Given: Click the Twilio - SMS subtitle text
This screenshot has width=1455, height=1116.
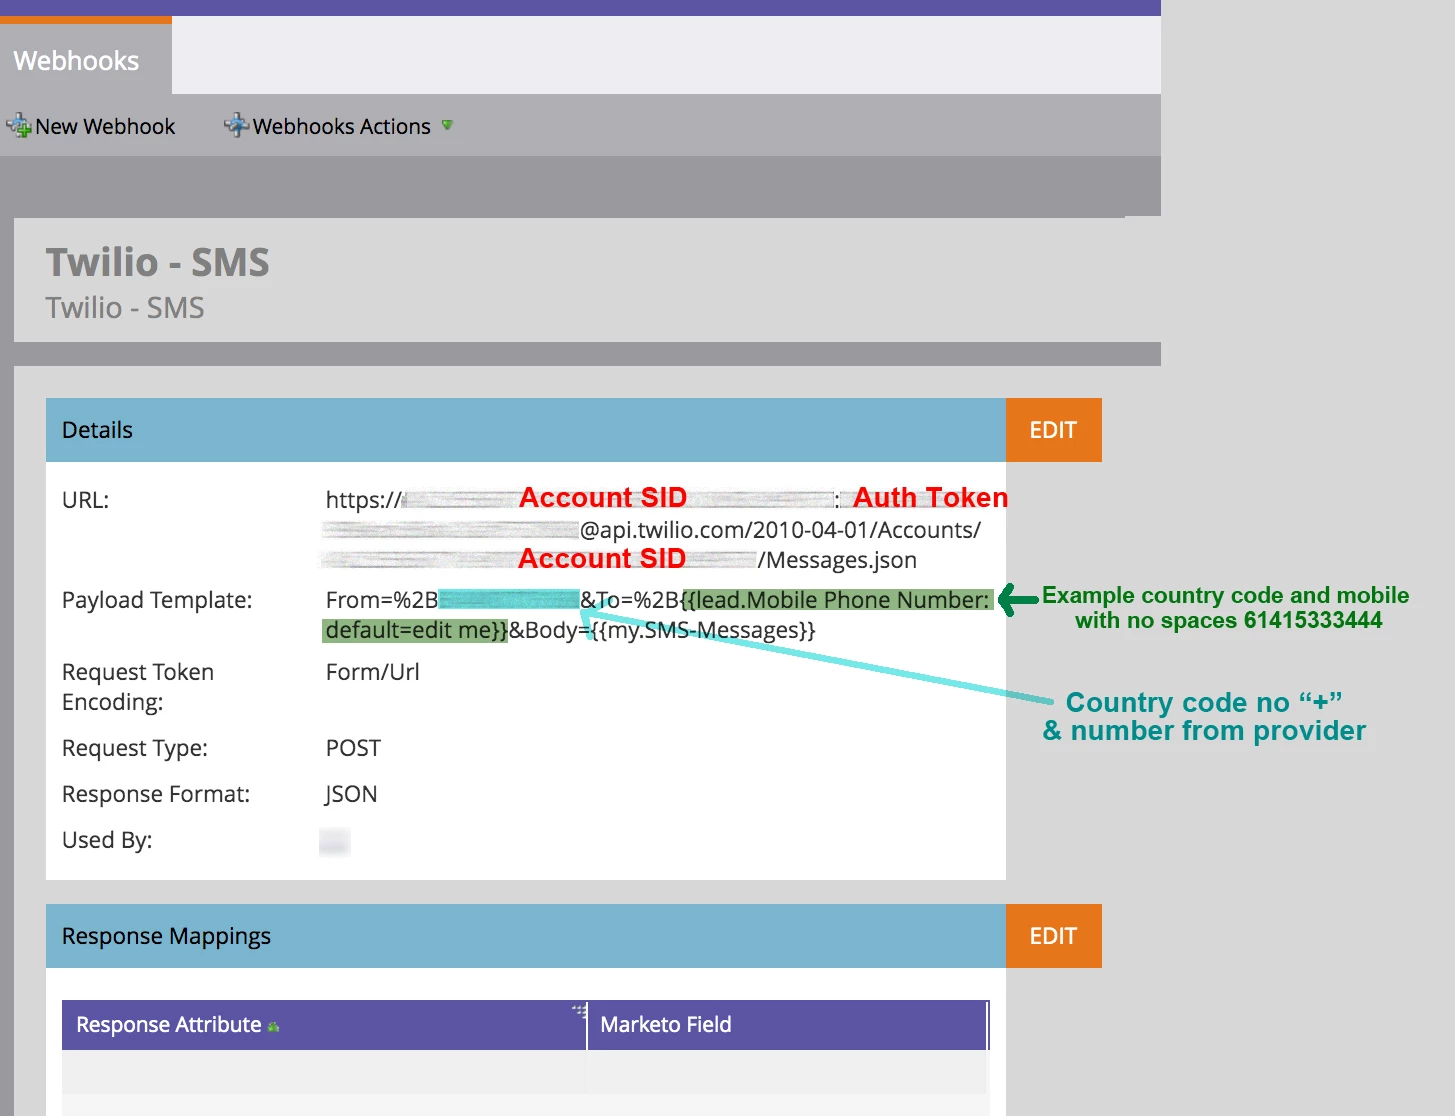Looking at the screenshot, I should click(x=125, y=308).
